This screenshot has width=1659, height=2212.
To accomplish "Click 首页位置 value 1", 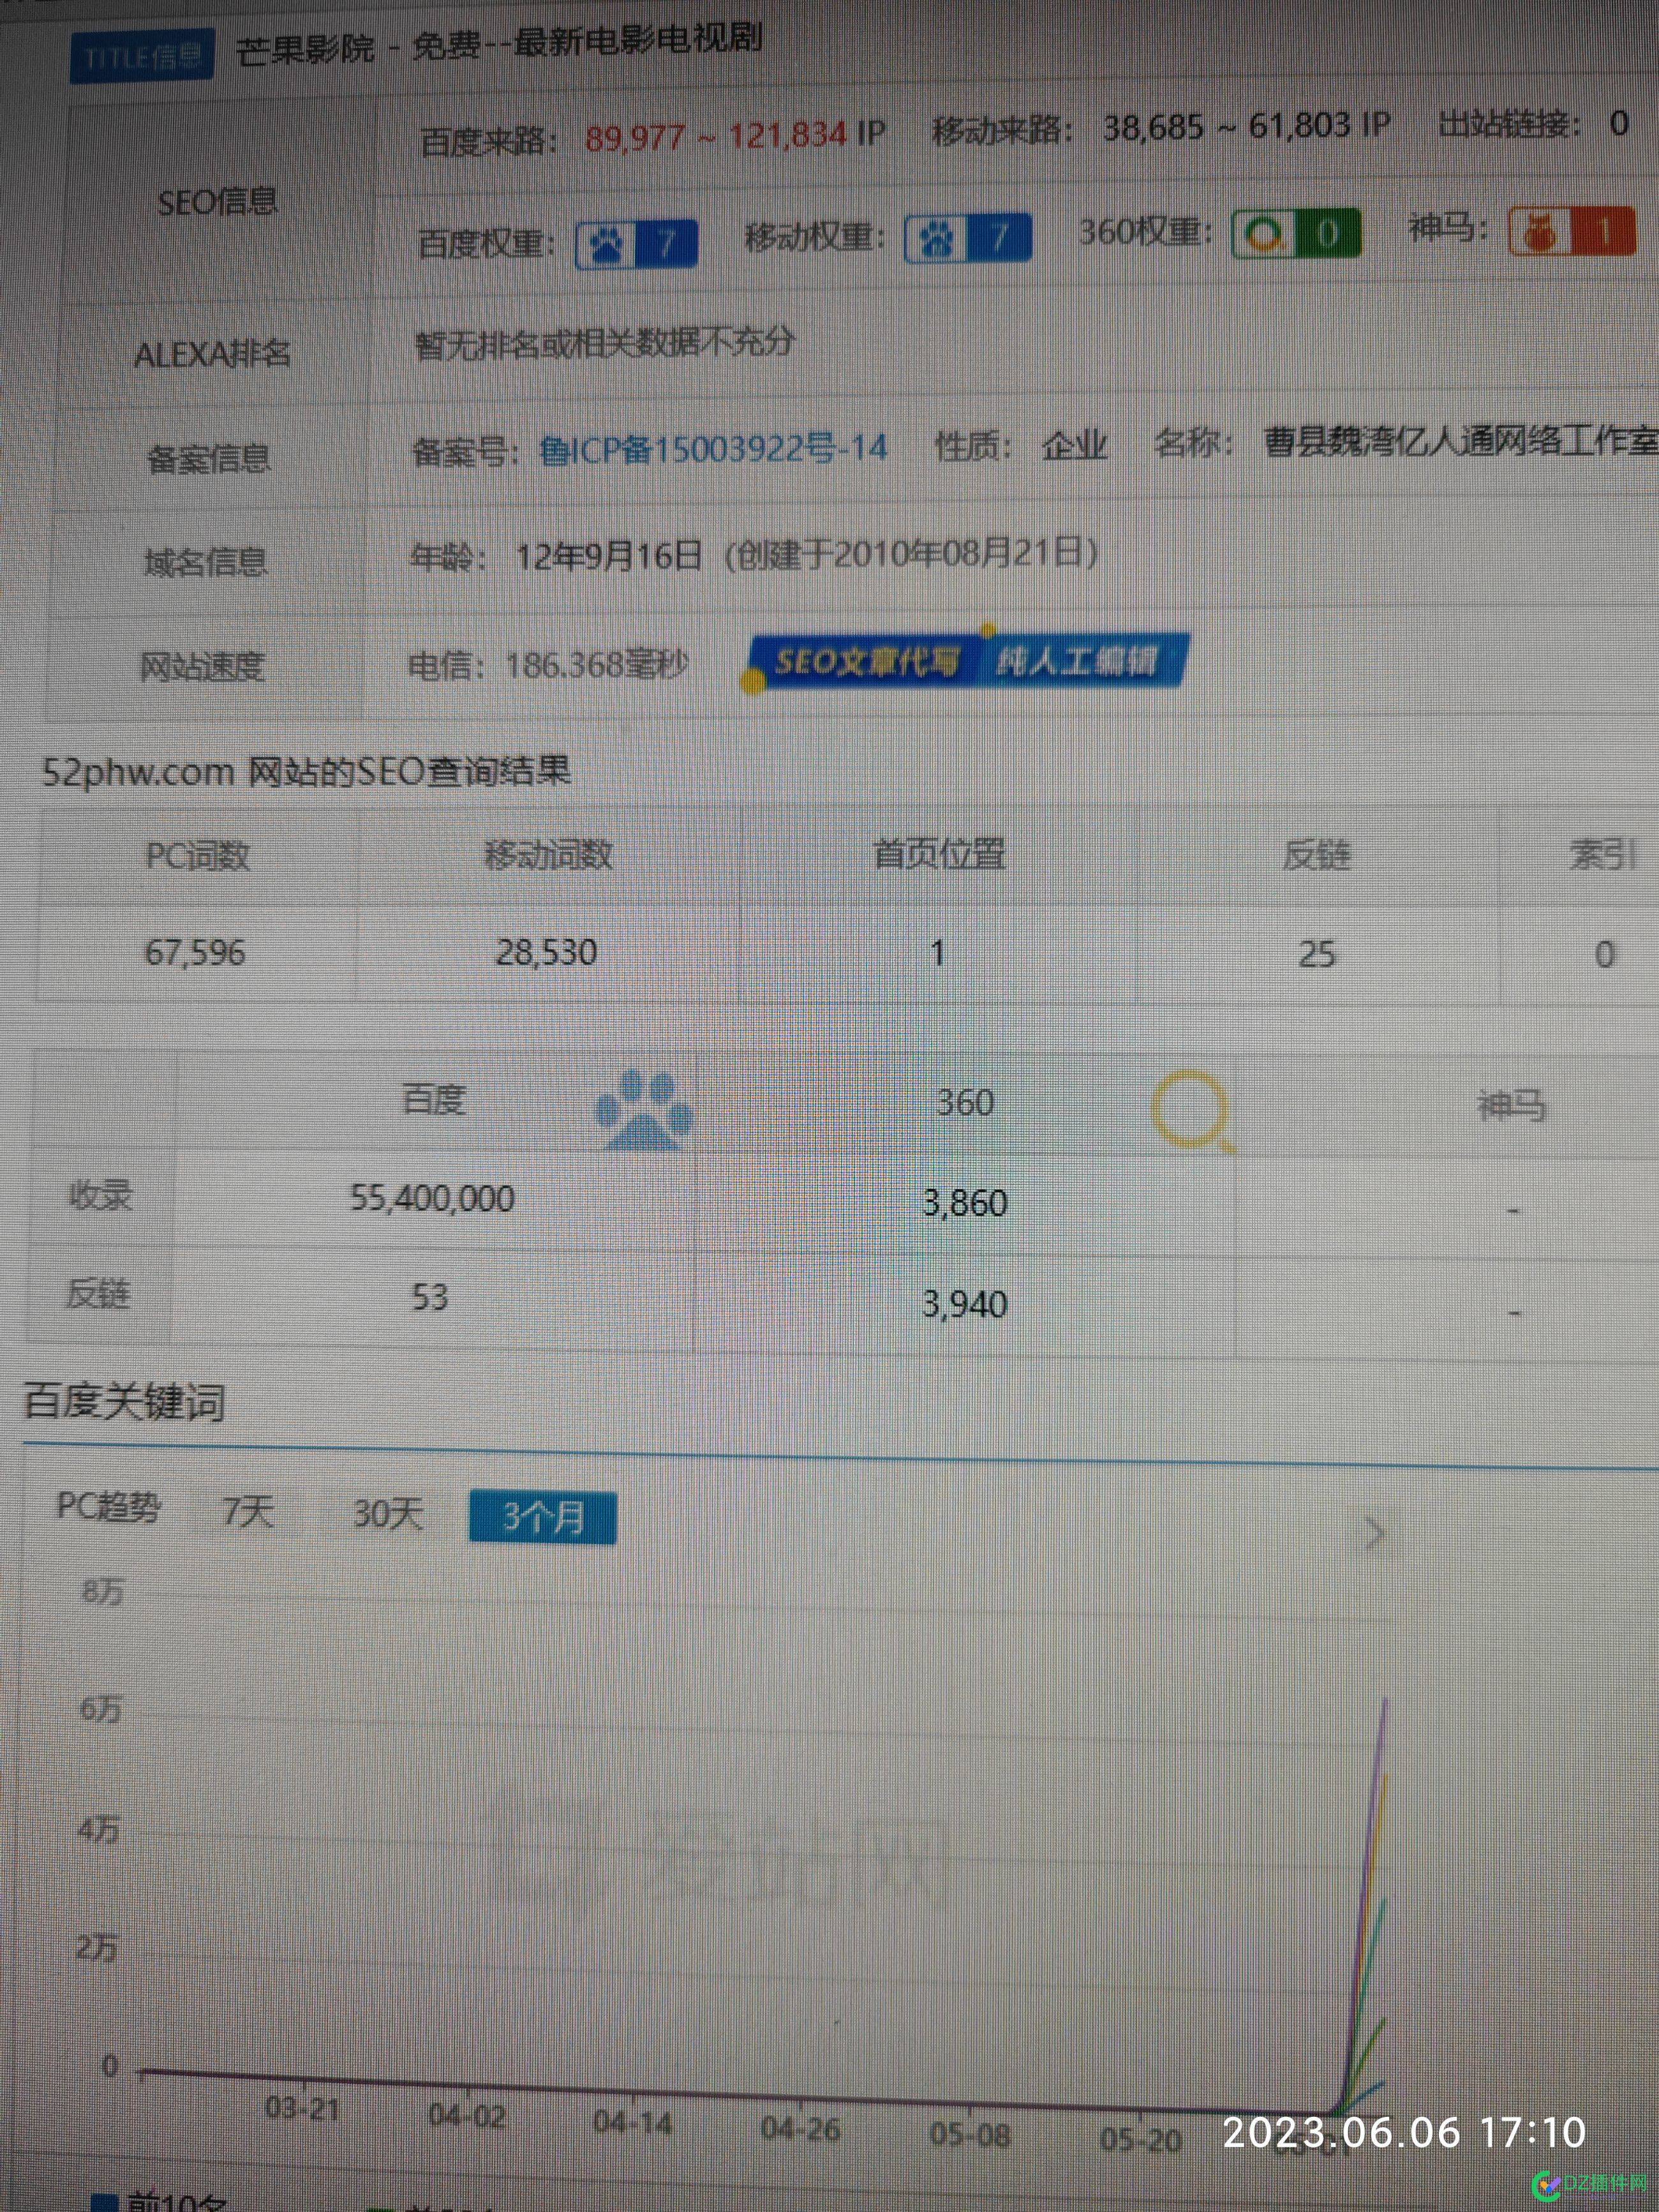I will (937, 953).
